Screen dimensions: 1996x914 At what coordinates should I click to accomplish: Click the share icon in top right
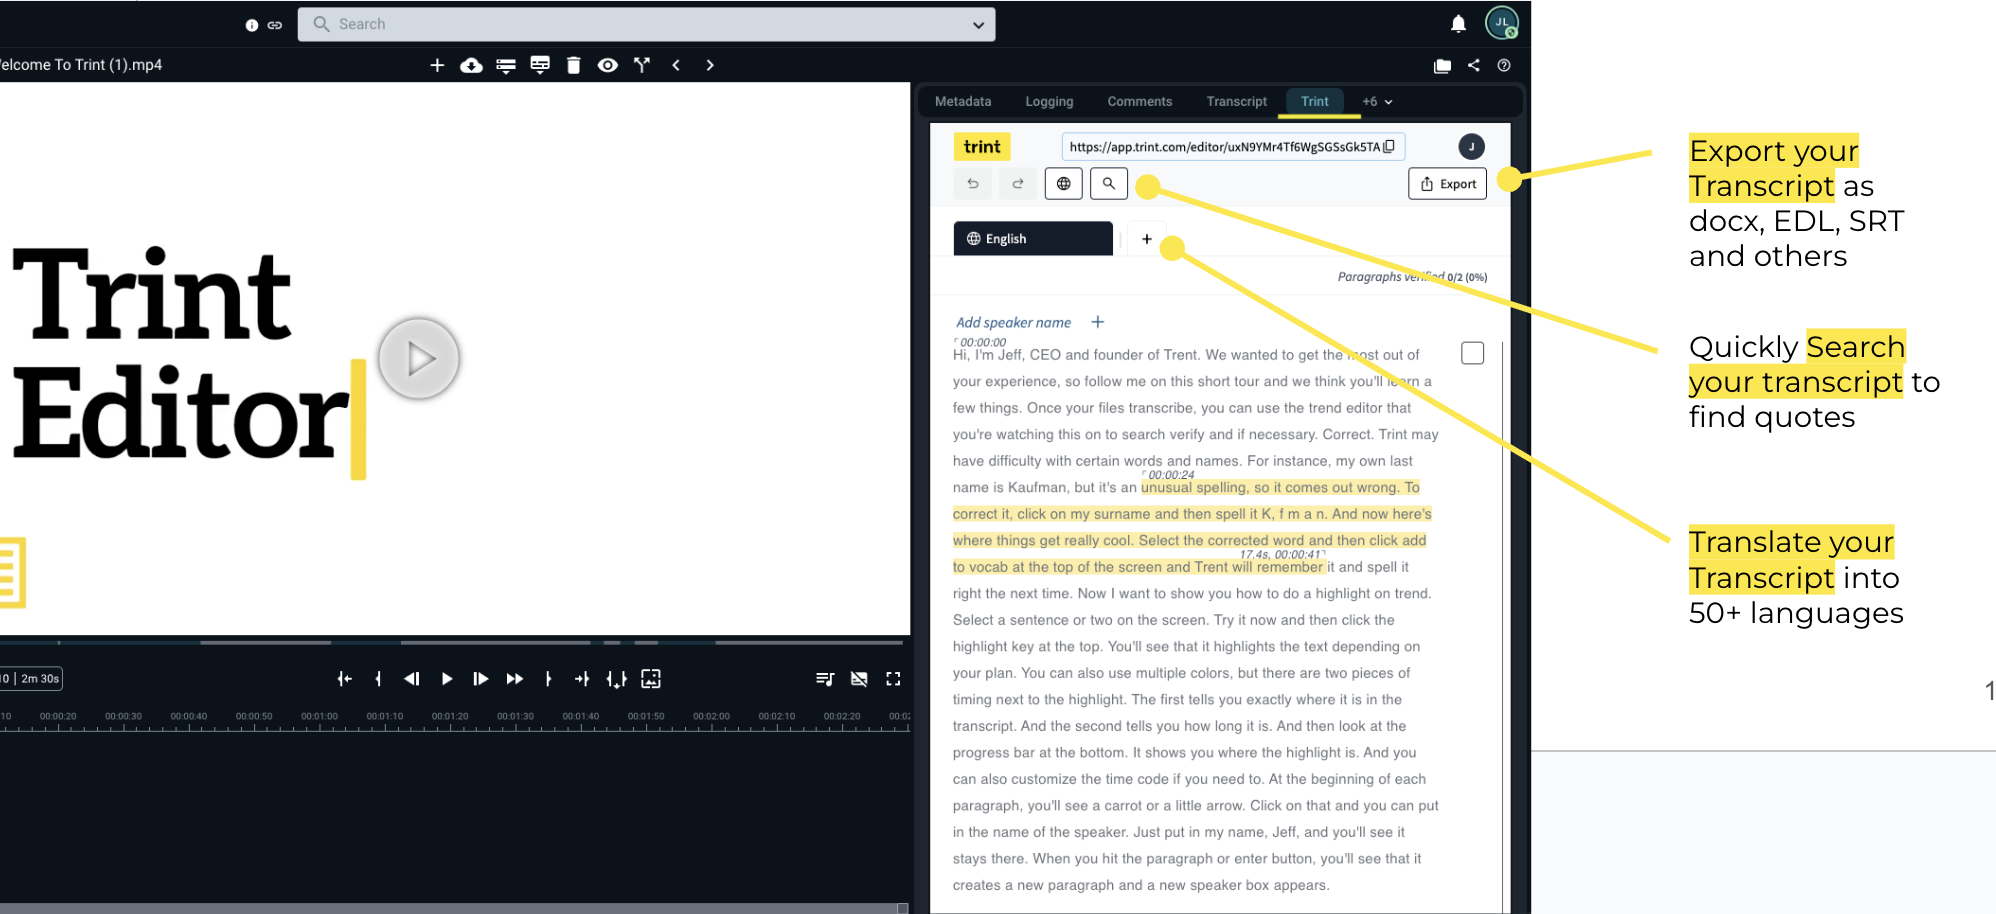click(x=1473, y=65)
